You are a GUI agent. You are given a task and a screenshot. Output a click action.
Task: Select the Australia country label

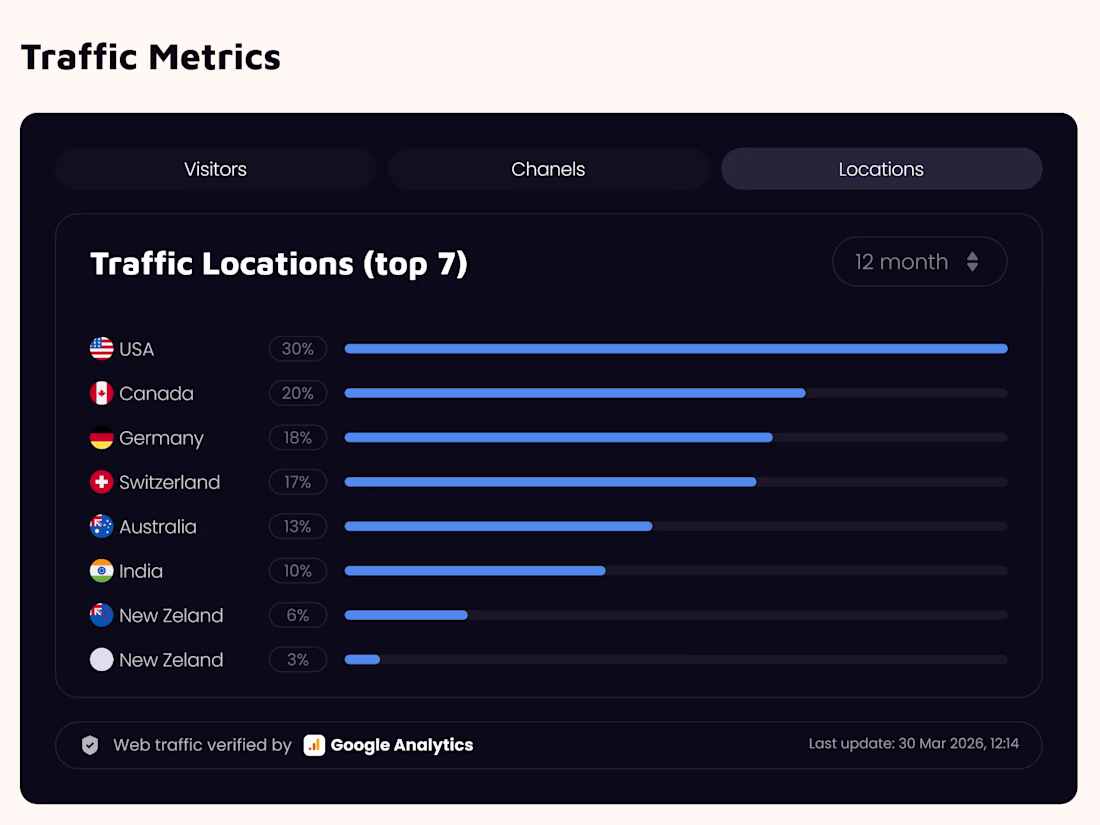pos(158,527)
